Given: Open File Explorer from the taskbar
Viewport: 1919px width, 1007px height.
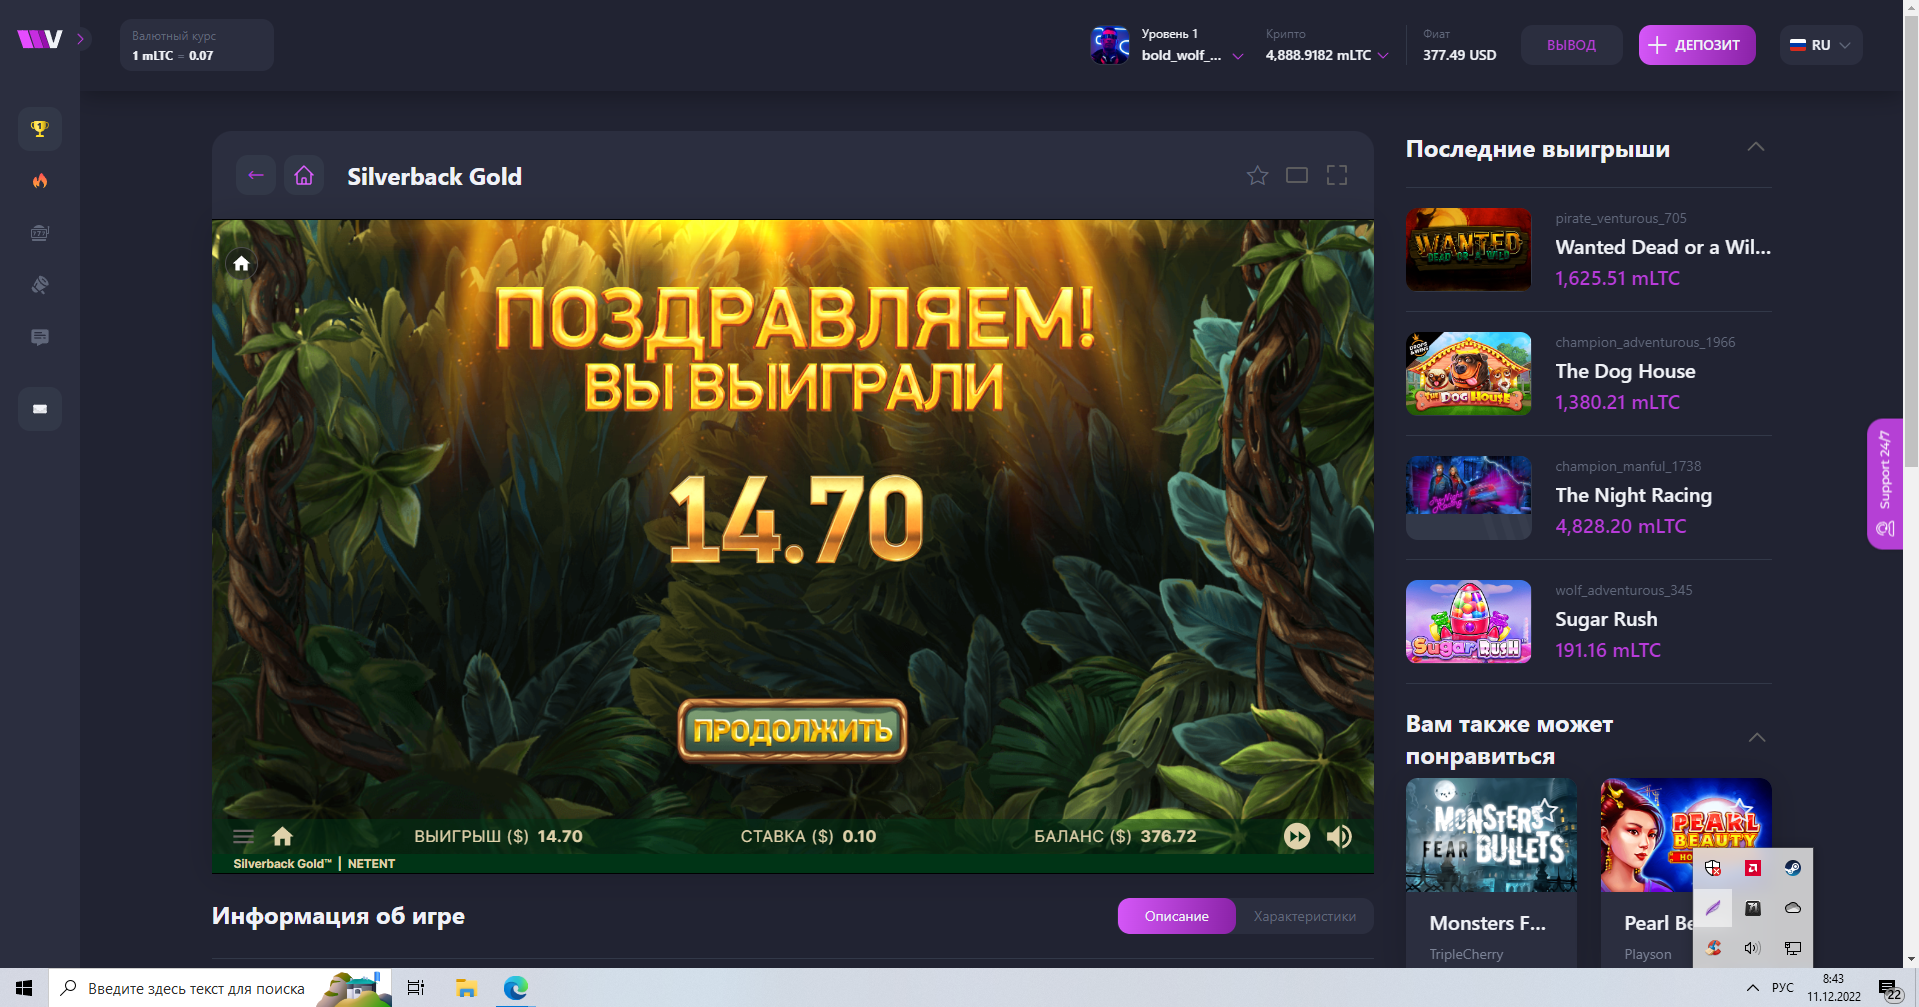Looking at the screenshot, I should click(x=466, y=988).
